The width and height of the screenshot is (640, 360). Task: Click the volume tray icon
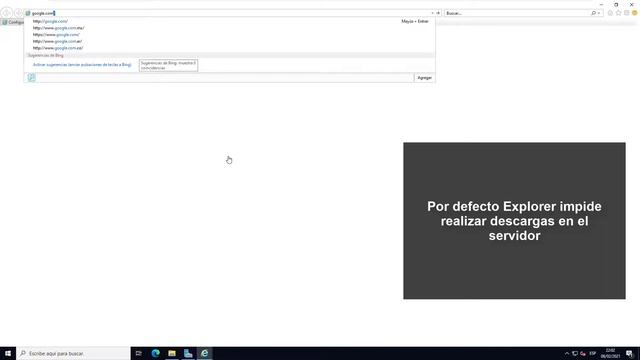[583, 353]
